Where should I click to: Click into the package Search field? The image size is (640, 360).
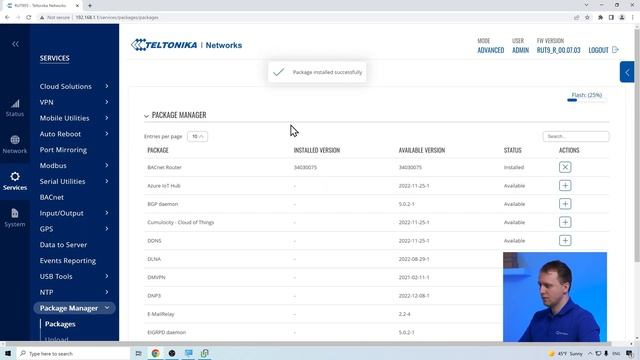[576, 136]
